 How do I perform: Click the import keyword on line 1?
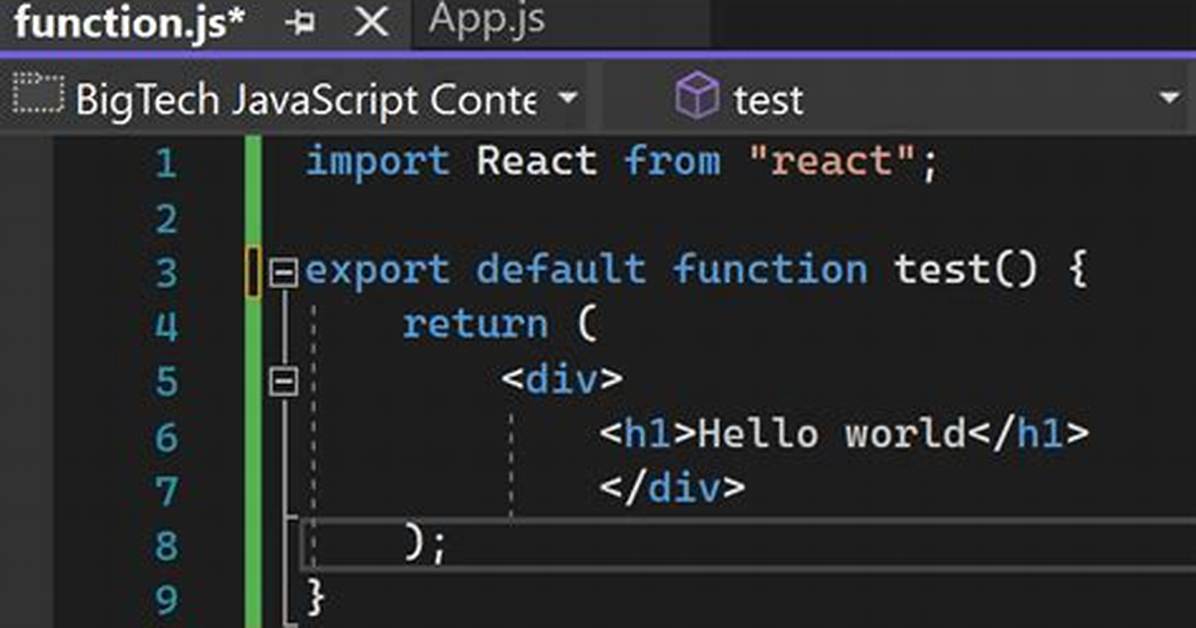click(x=378, y=163)
